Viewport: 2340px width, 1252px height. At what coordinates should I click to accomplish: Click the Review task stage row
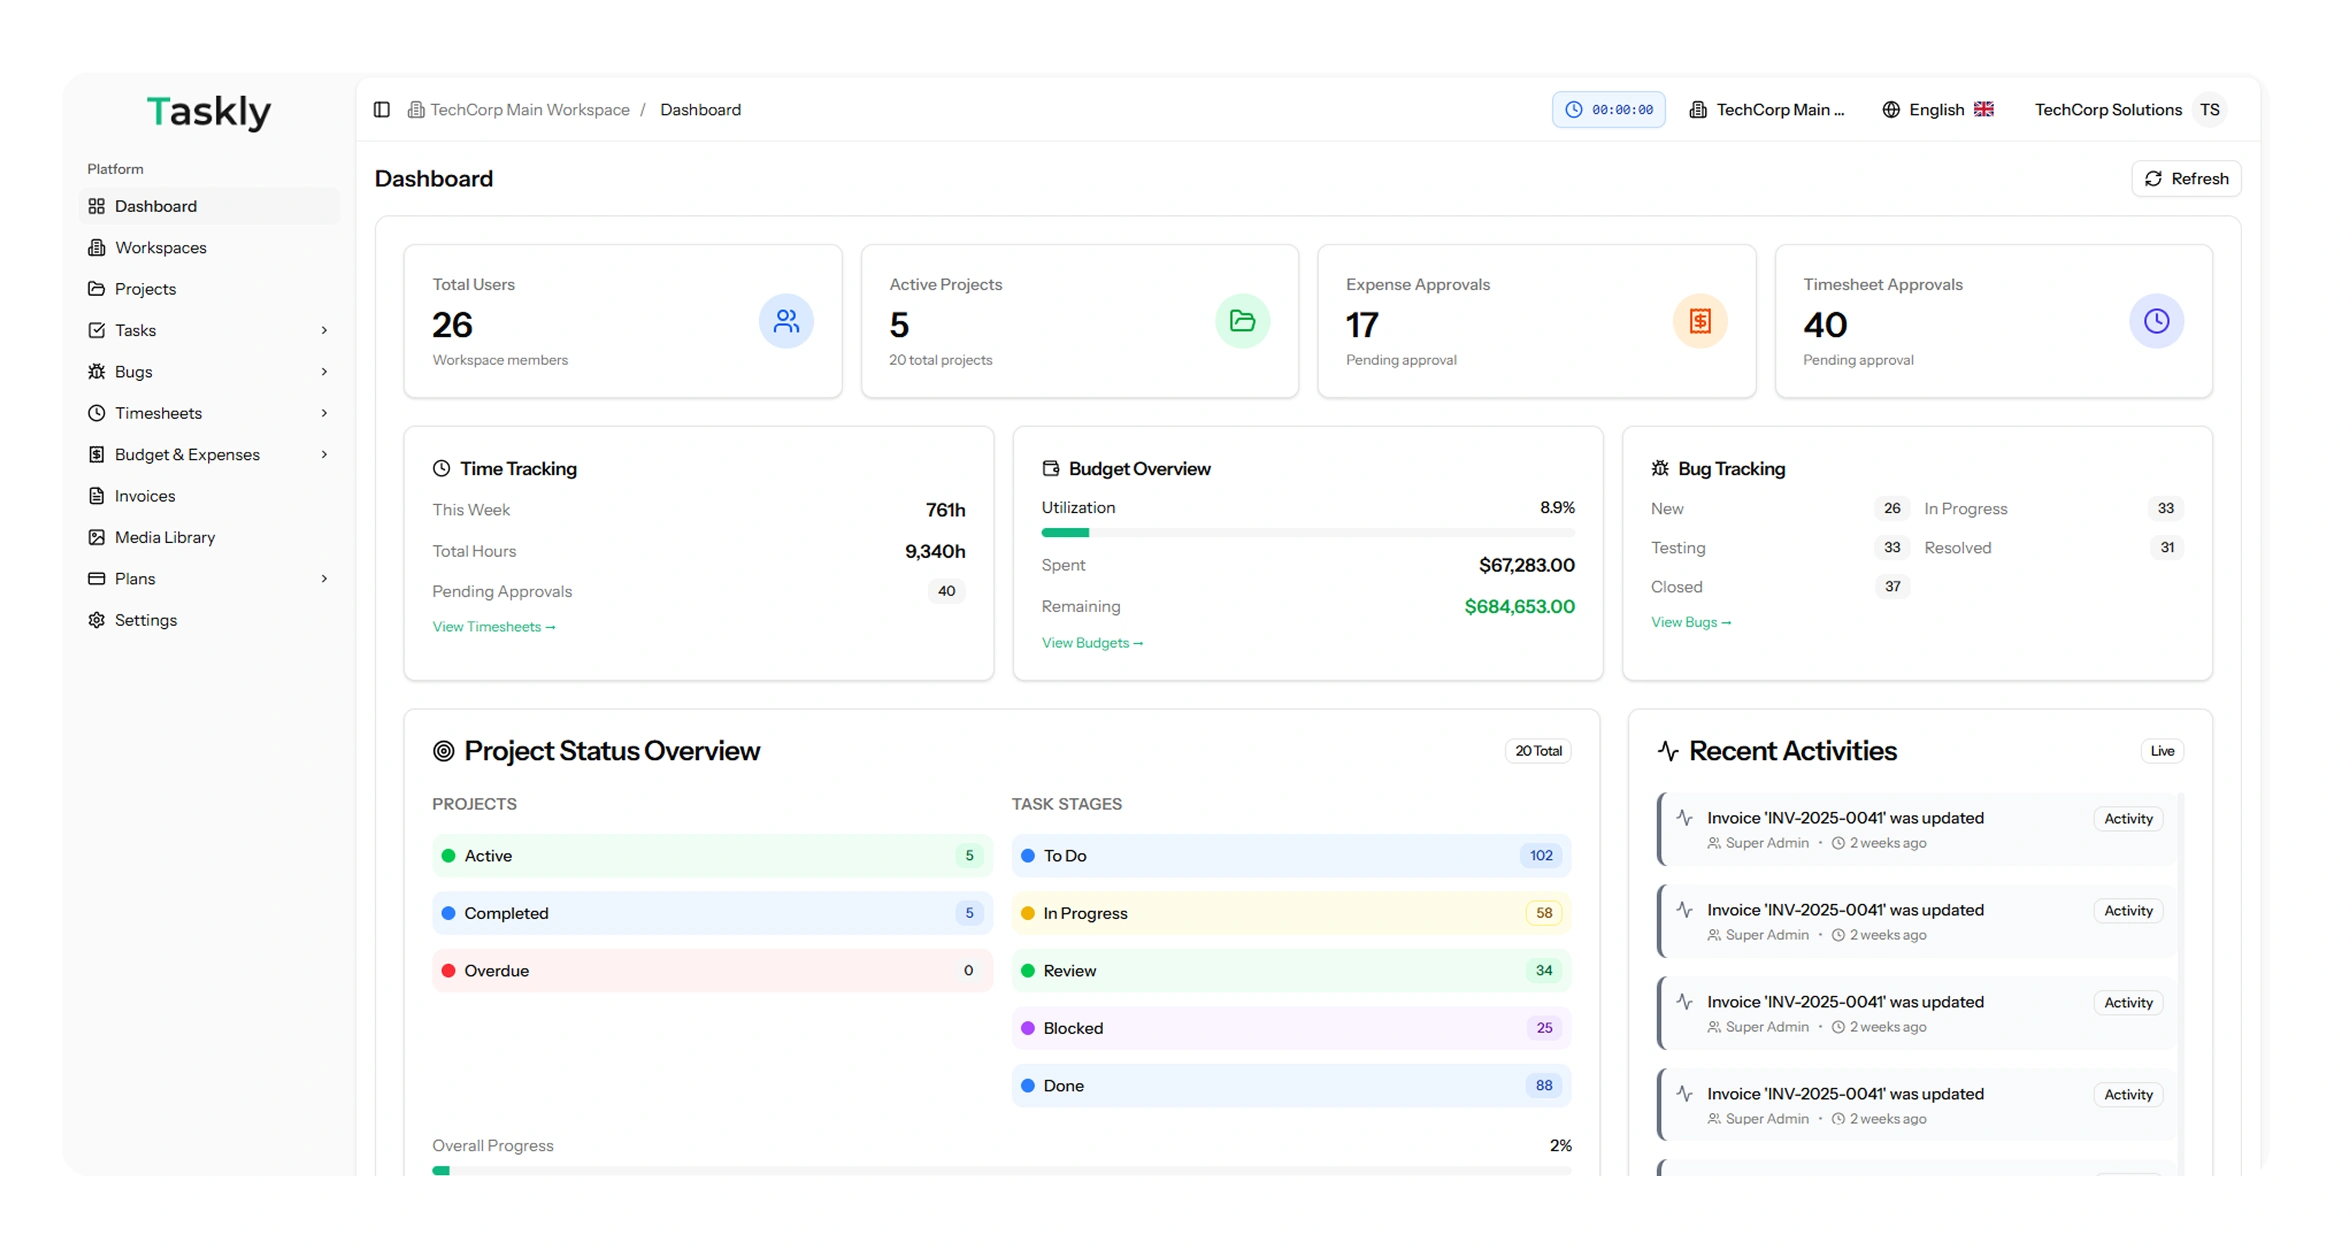tap(1291, 971)
